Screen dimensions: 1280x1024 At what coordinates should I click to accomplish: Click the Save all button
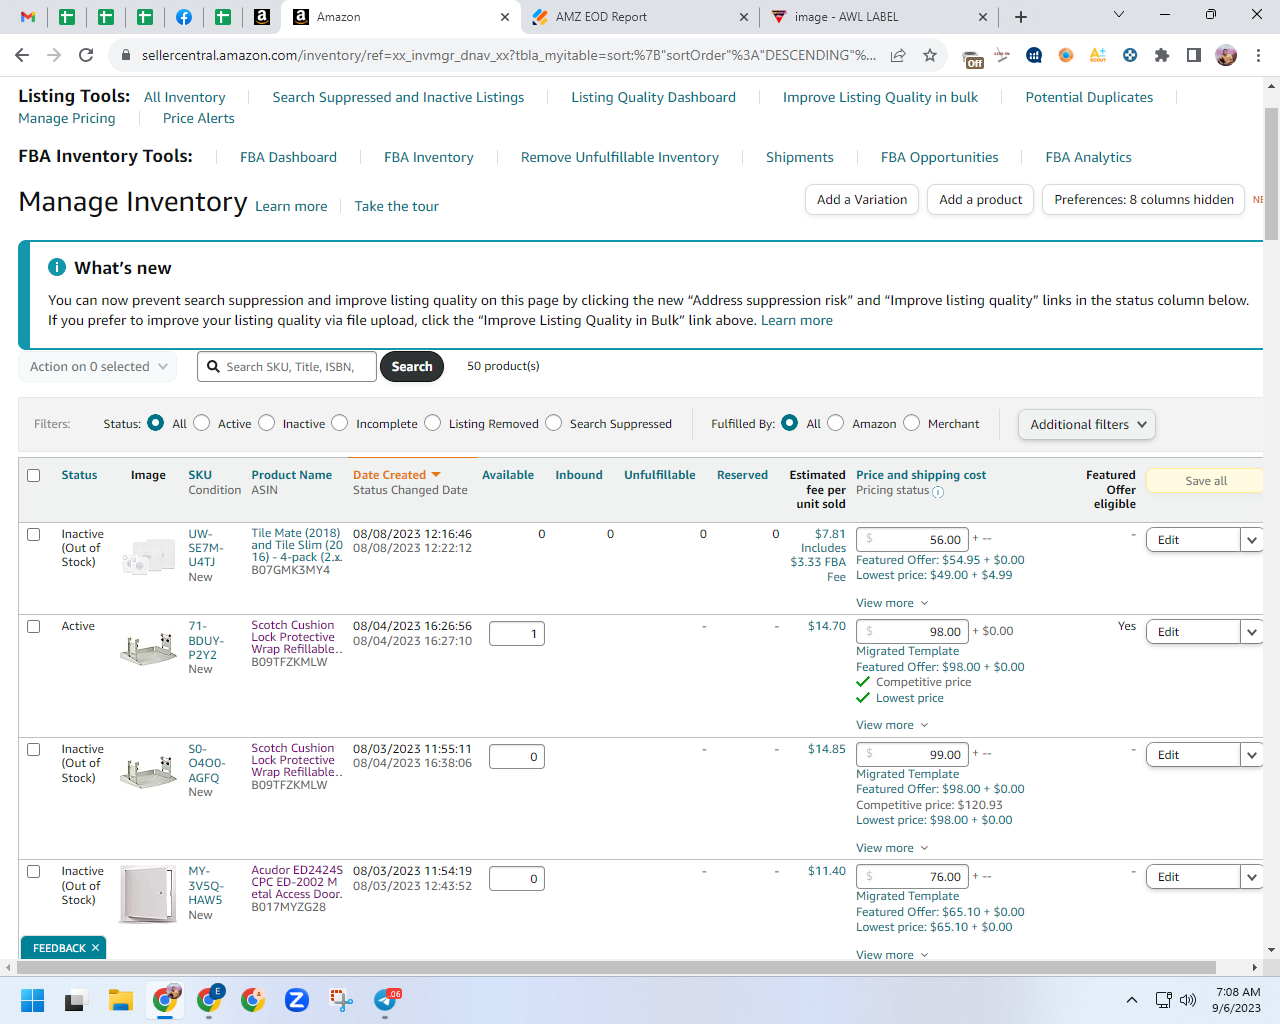[x=1206, y=481]
